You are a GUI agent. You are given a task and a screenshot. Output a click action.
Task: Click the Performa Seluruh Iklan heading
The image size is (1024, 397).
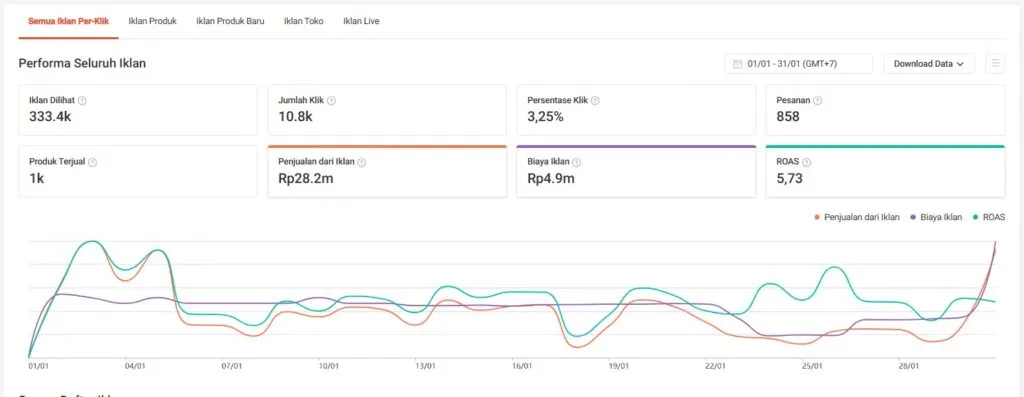coord(82,63)
